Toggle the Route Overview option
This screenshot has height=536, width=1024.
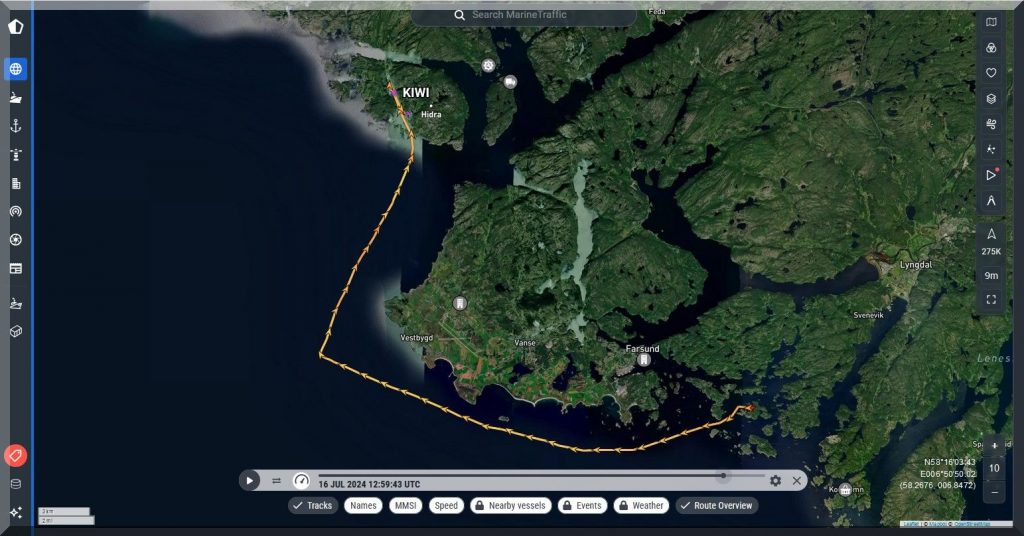click(716, 506)
